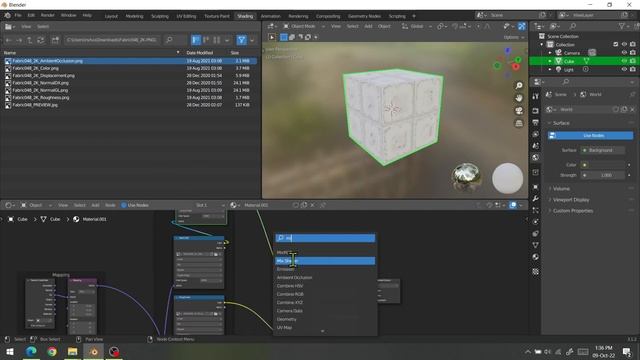Open the Material properties tab
This screenshot has height=360, width=640.
tap(536, 257)
